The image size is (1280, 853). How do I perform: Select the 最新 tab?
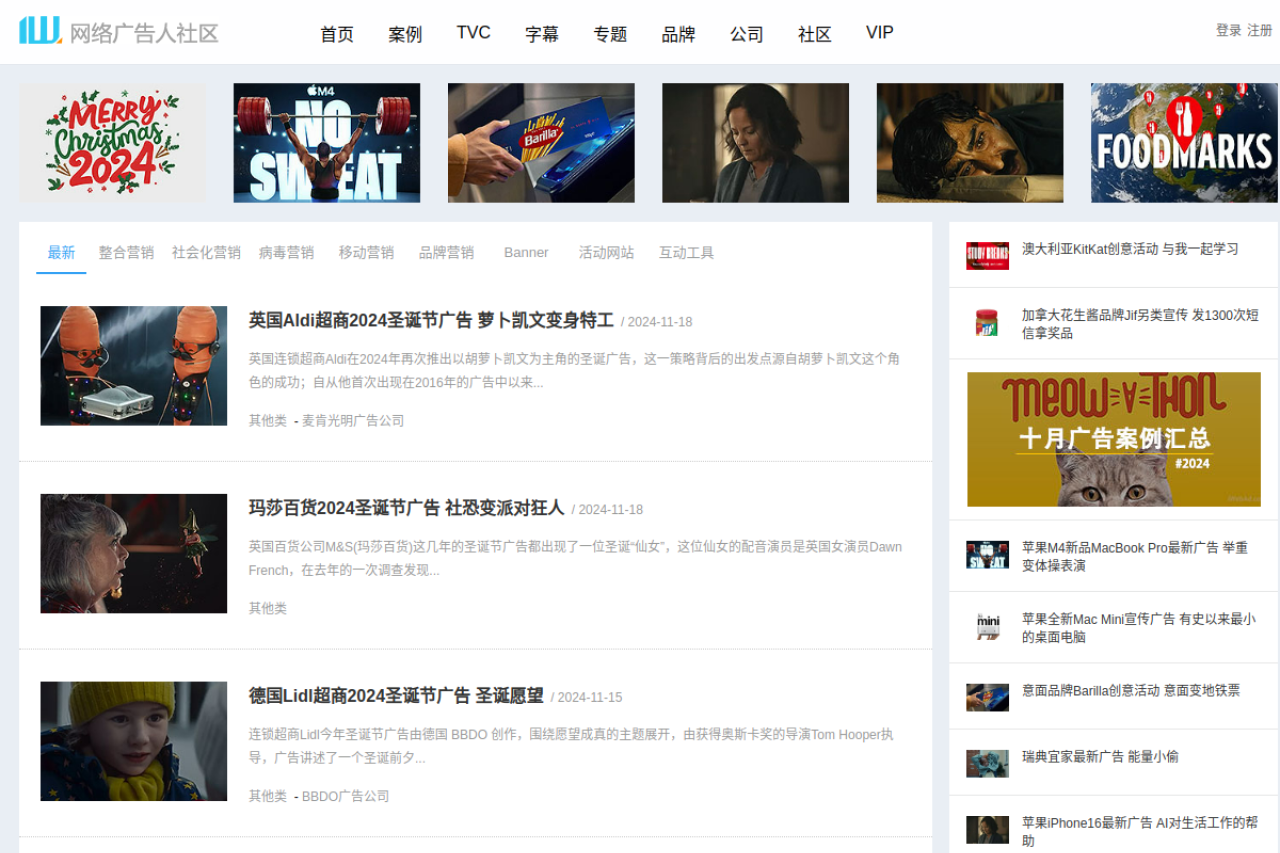[x=61, y=253]
